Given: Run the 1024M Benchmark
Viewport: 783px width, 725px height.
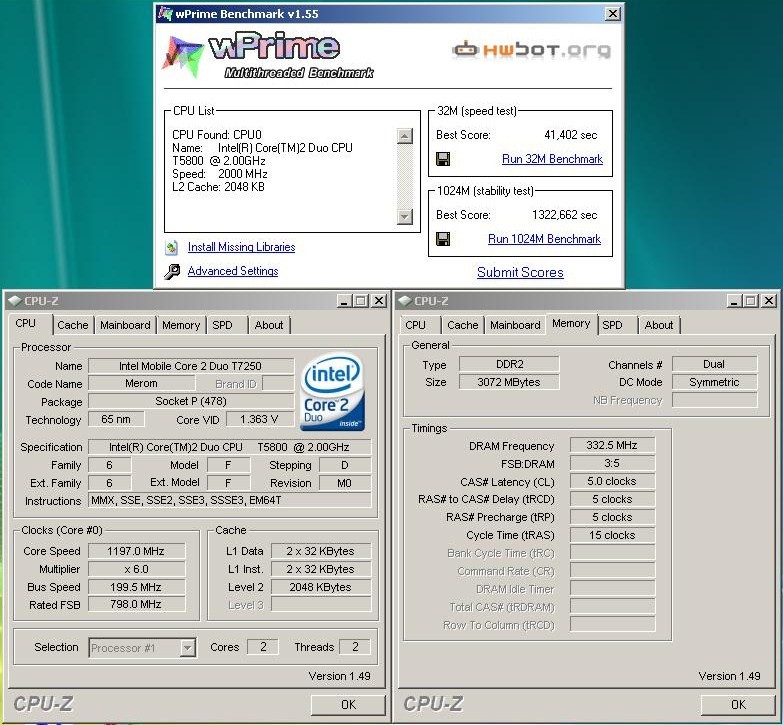Looking at the screenshot, I should (544, 239).
